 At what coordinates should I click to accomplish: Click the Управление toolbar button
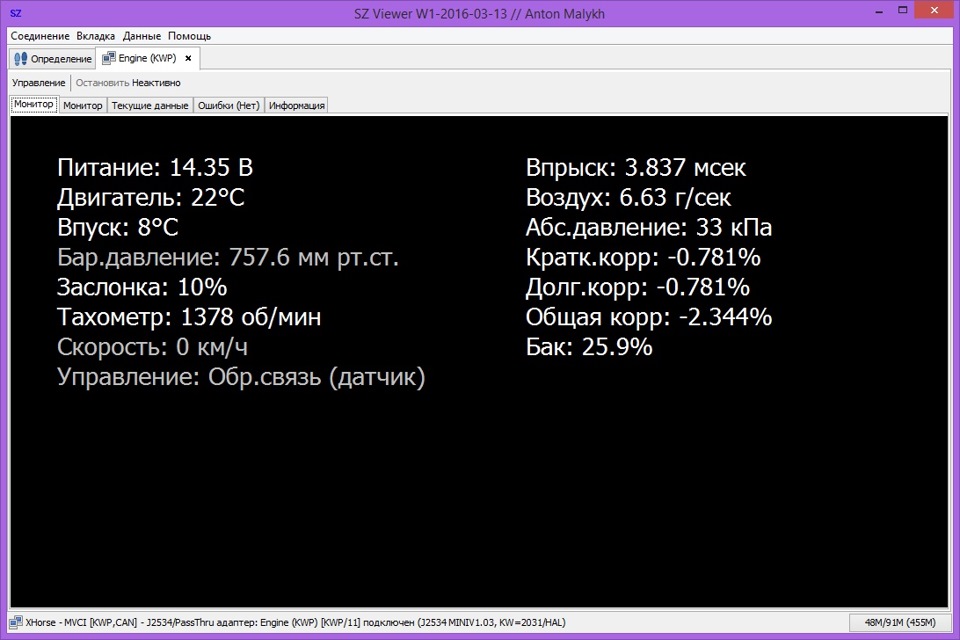click(x=39, y=83)
